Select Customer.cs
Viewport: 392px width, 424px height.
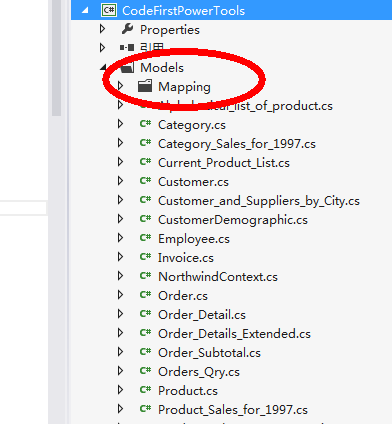pyautogui.click(x=193, y=182)
